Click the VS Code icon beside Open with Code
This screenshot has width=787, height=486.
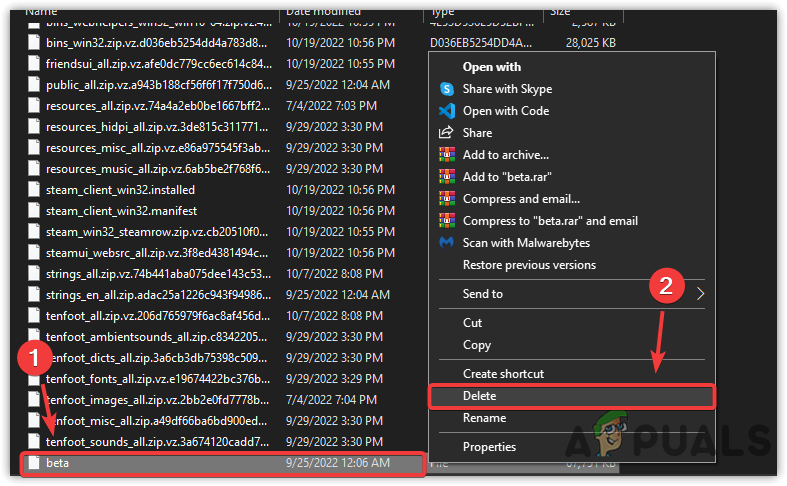point(447,111)
